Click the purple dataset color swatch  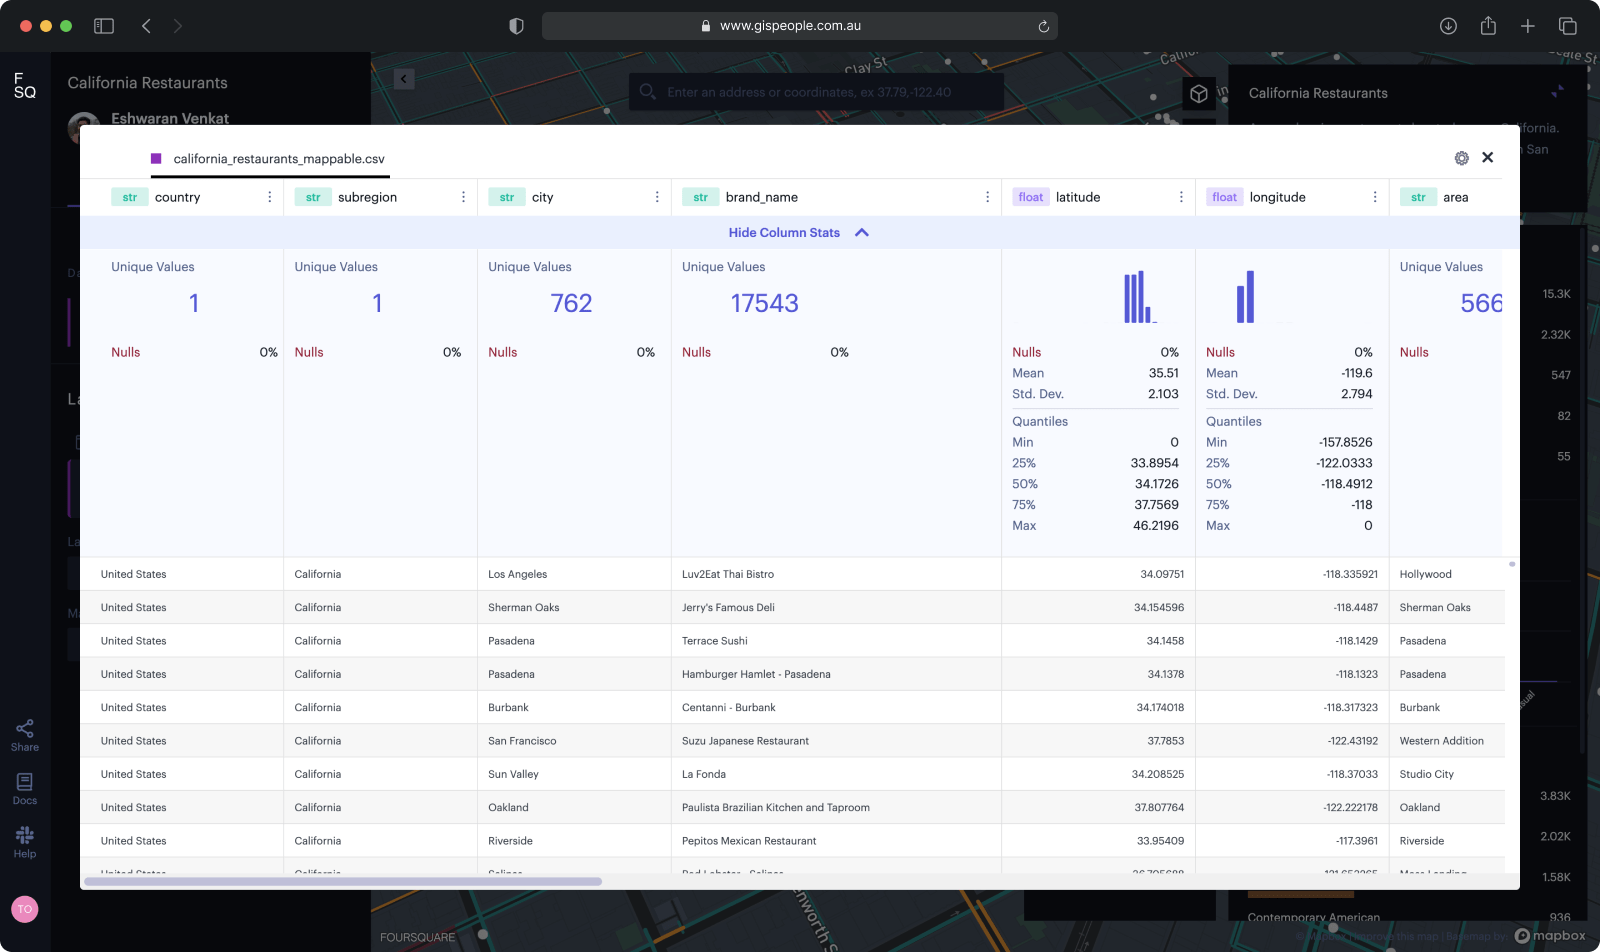coord(156,159)
